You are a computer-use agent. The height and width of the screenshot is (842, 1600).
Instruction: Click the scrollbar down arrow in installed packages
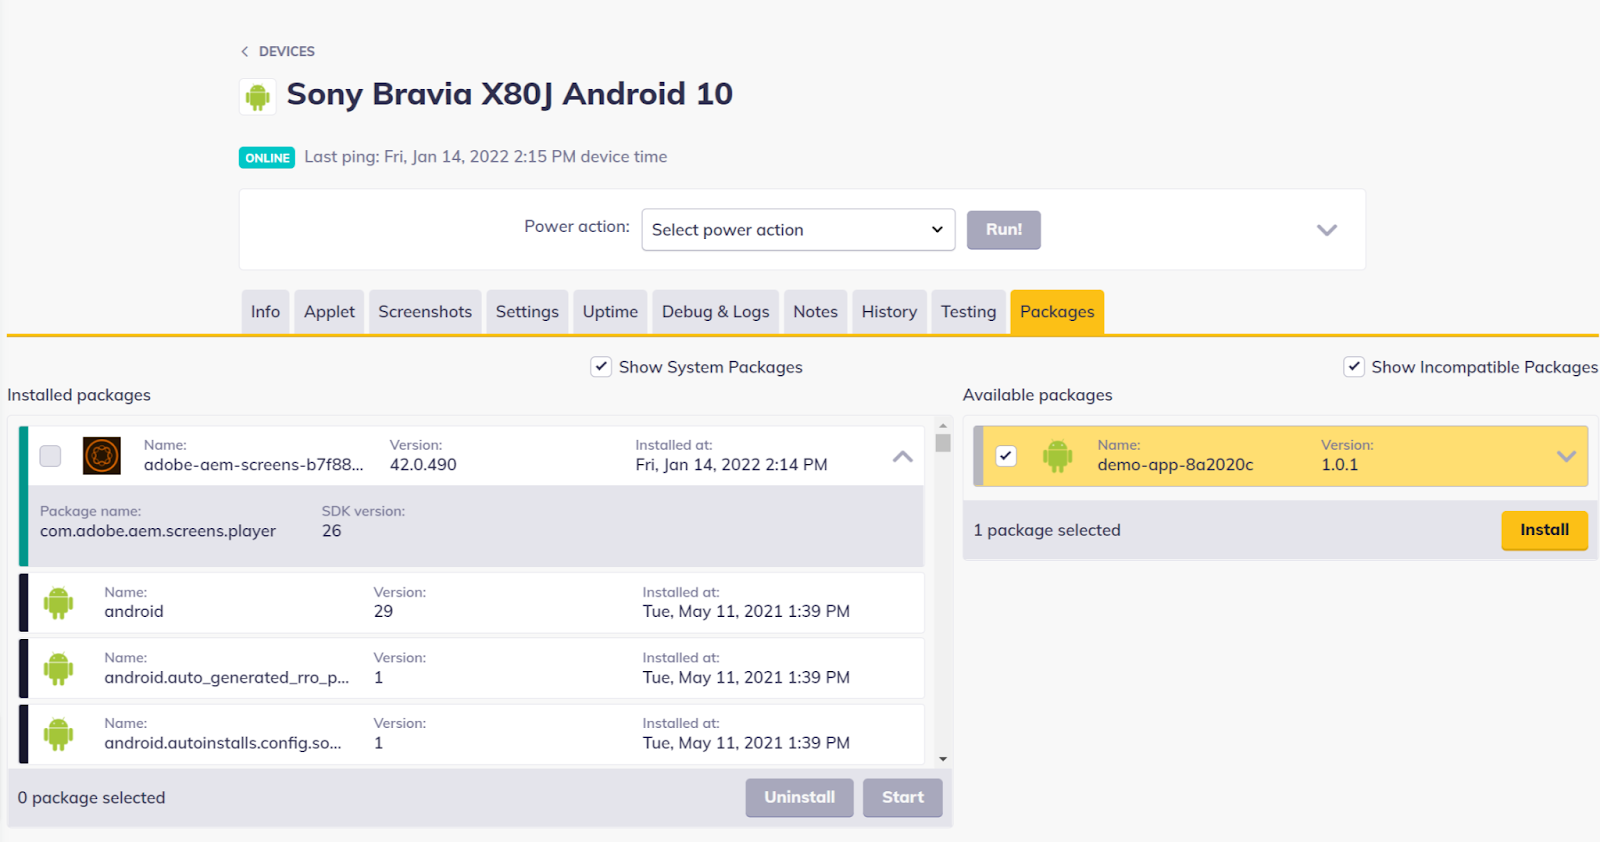click(942, 759)
